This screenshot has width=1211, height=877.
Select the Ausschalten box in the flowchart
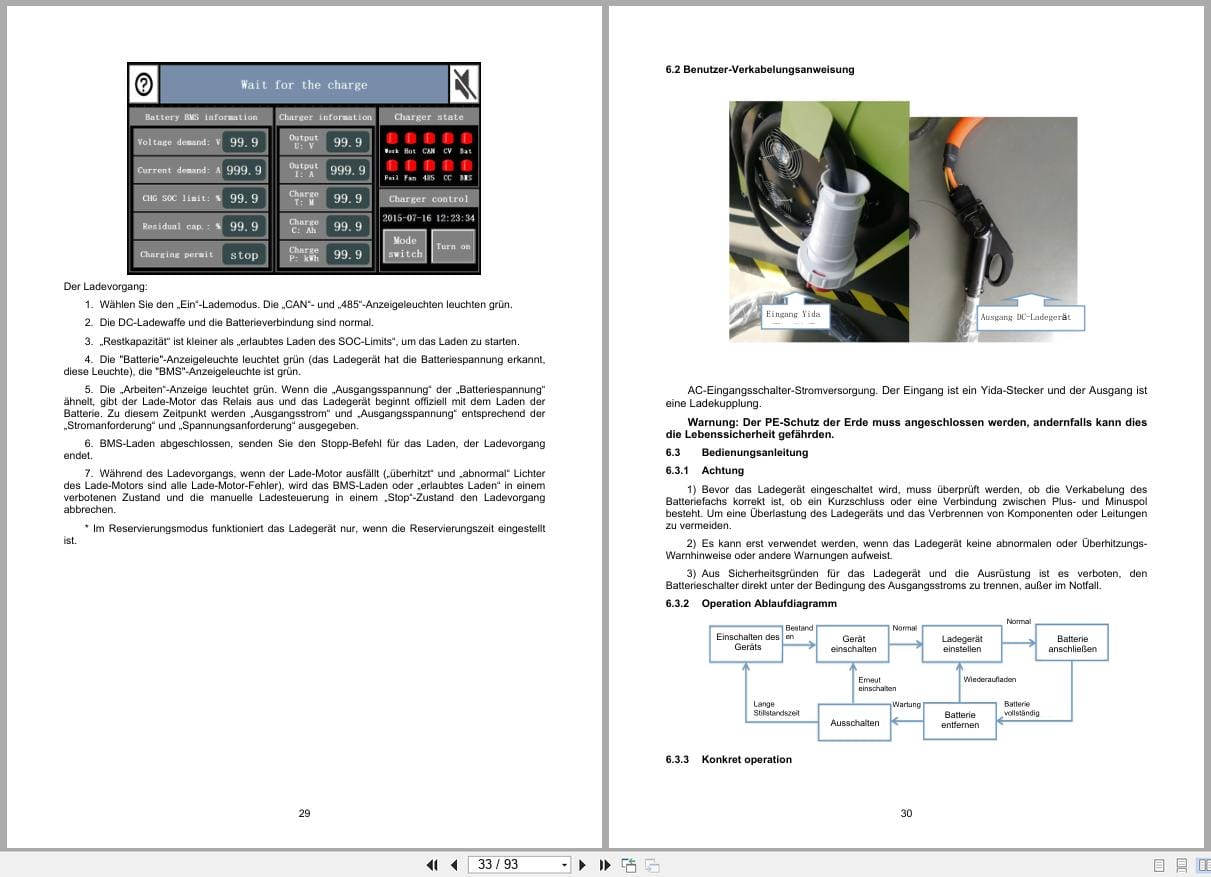[x=854, y=721]
